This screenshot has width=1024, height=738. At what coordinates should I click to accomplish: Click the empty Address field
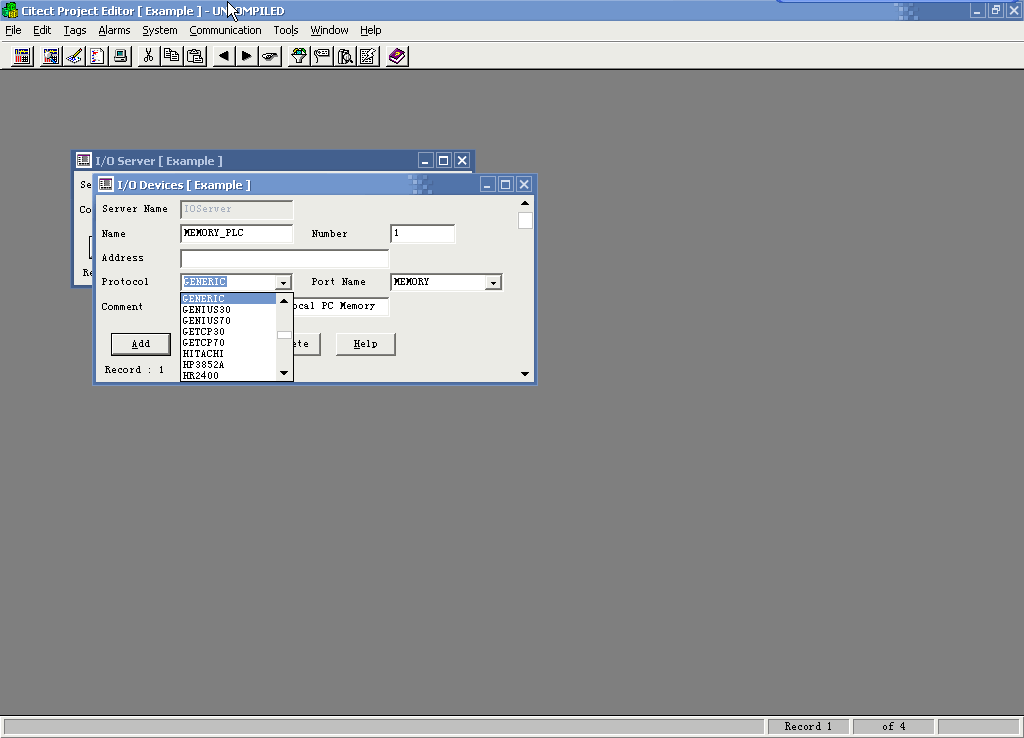[x=285, y=258]
